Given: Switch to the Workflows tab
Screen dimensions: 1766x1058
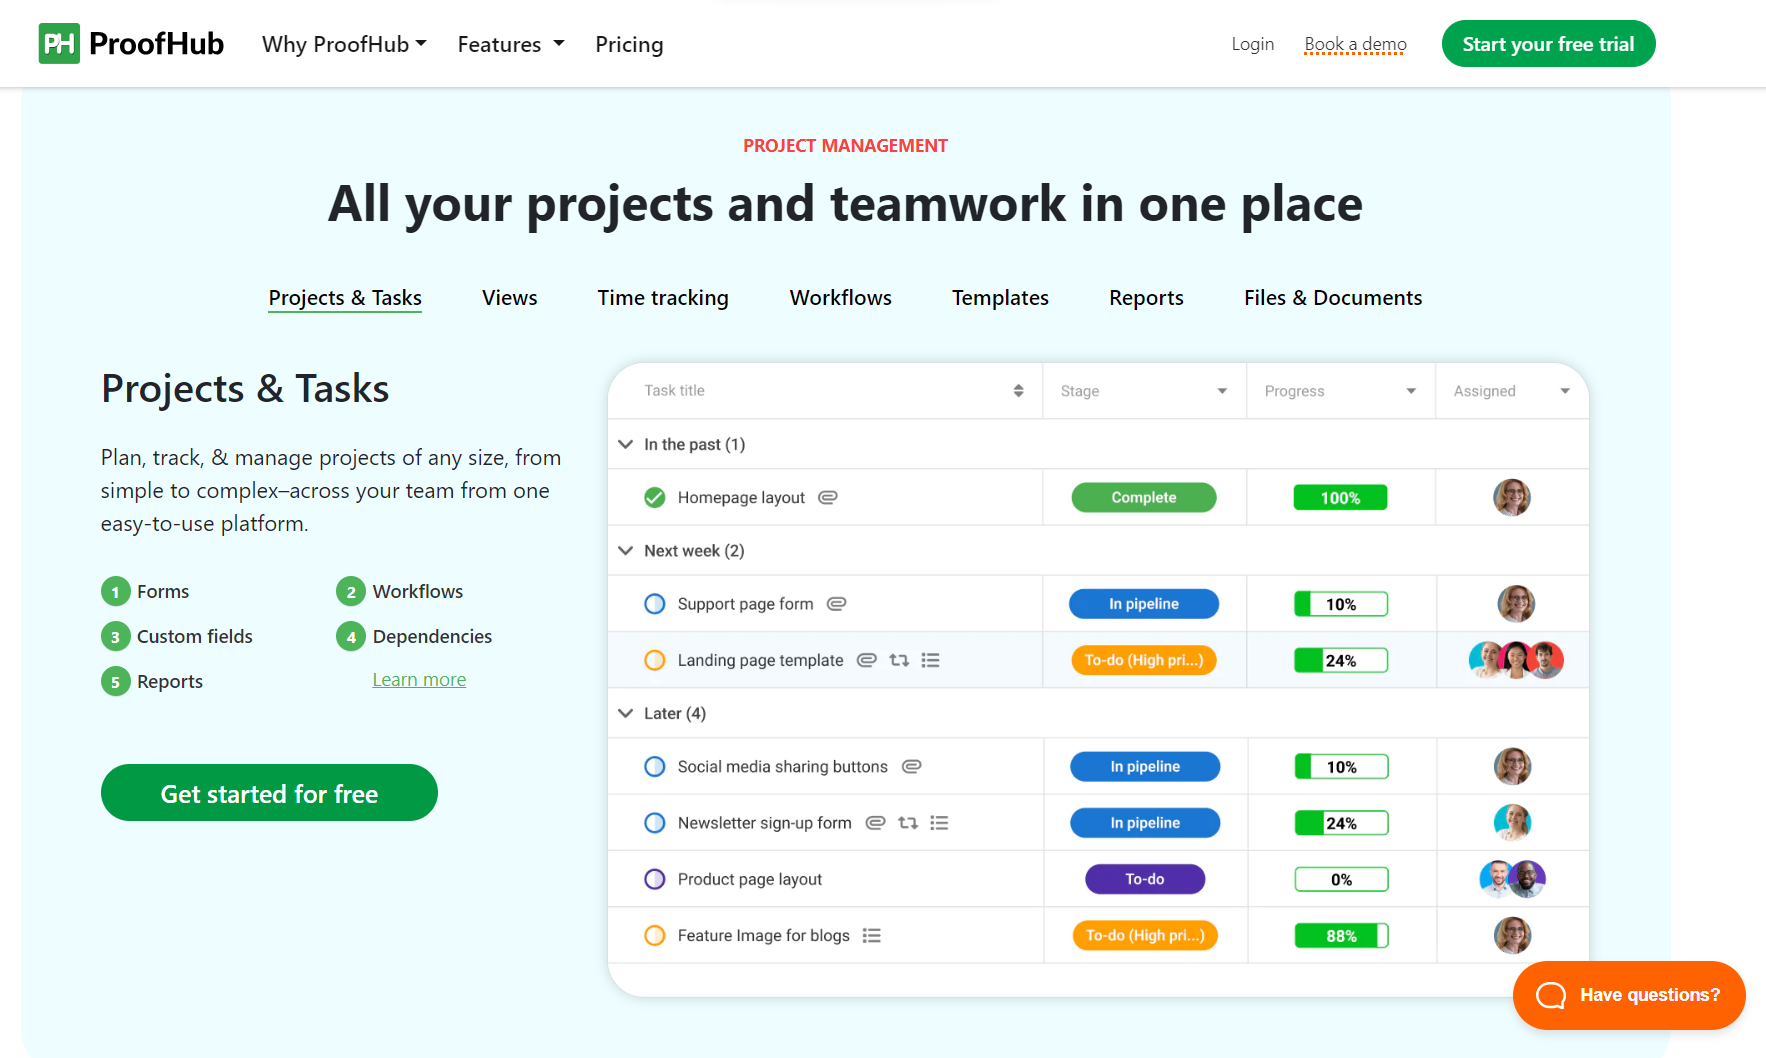Looking at the screenshot, I should tap(841, 298).
